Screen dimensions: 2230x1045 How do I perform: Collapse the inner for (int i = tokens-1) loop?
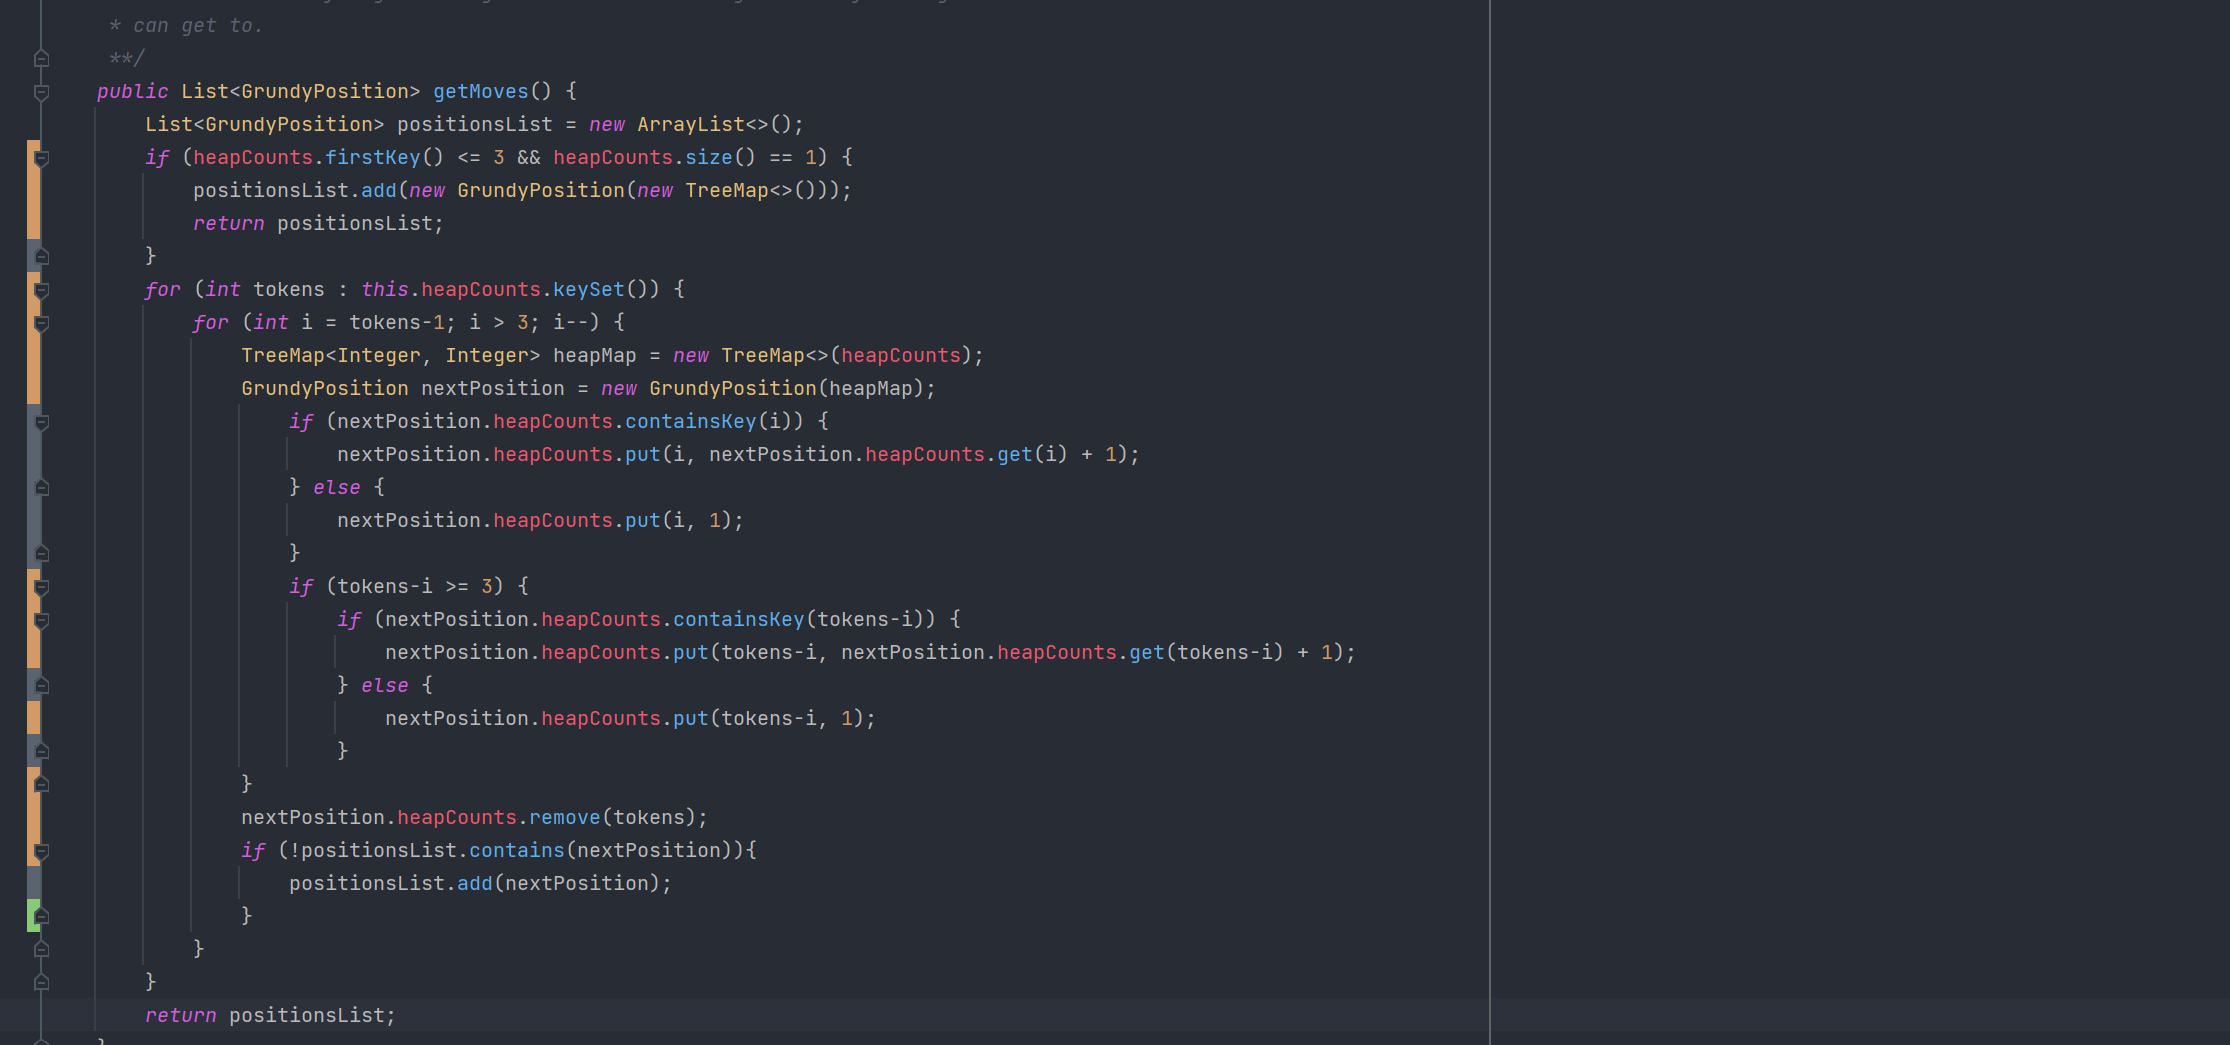[42, 323]
